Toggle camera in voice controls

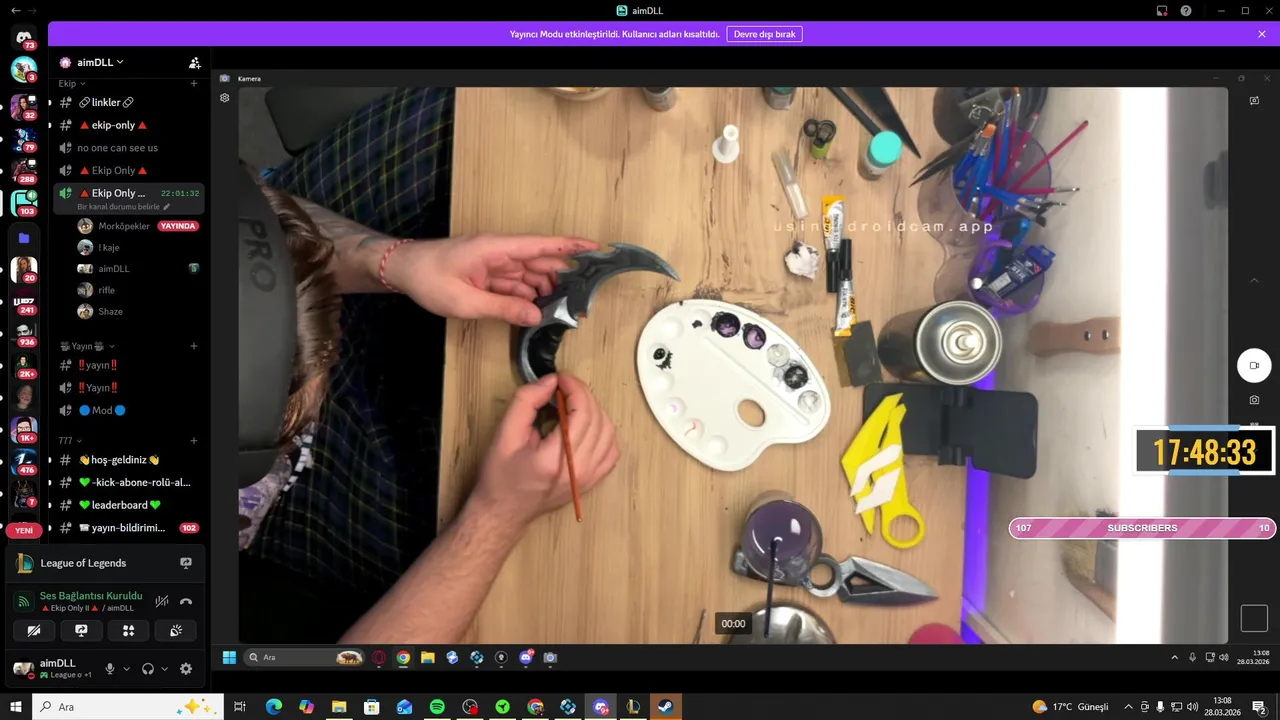click(x=34, y=631)
